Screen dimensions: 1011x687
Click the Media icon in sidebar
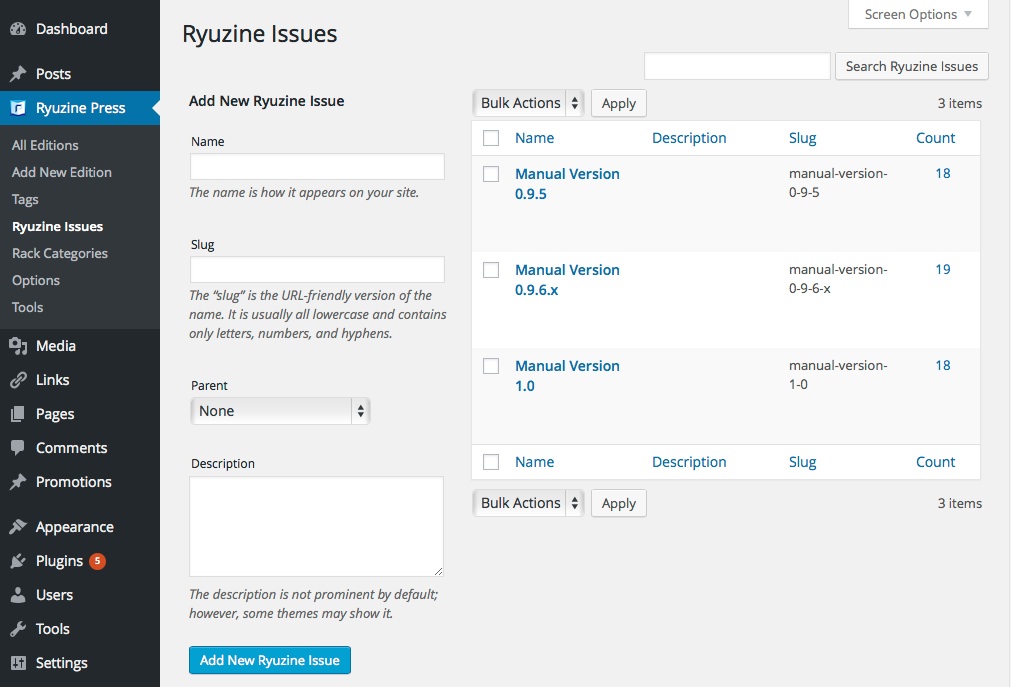(18, 346)
